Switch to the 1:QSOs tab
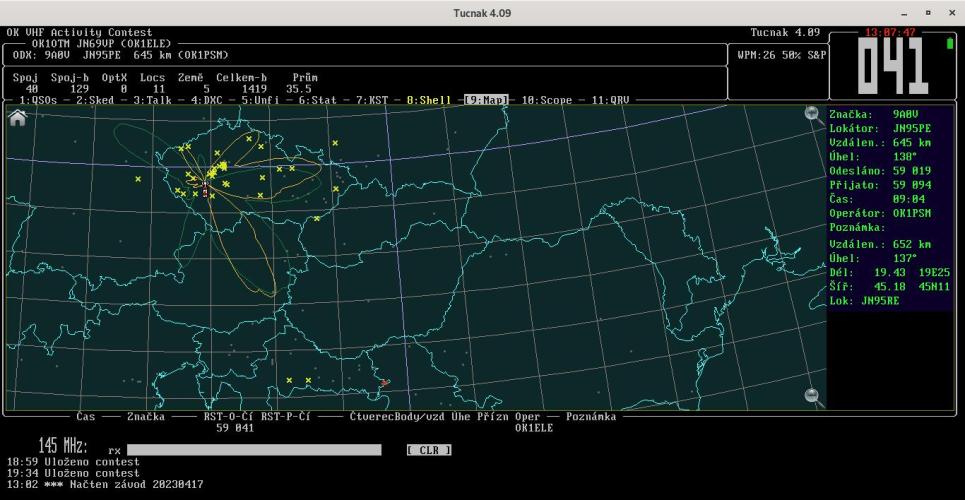The height and width of the screenshot is (500, 965). [39, 101]
